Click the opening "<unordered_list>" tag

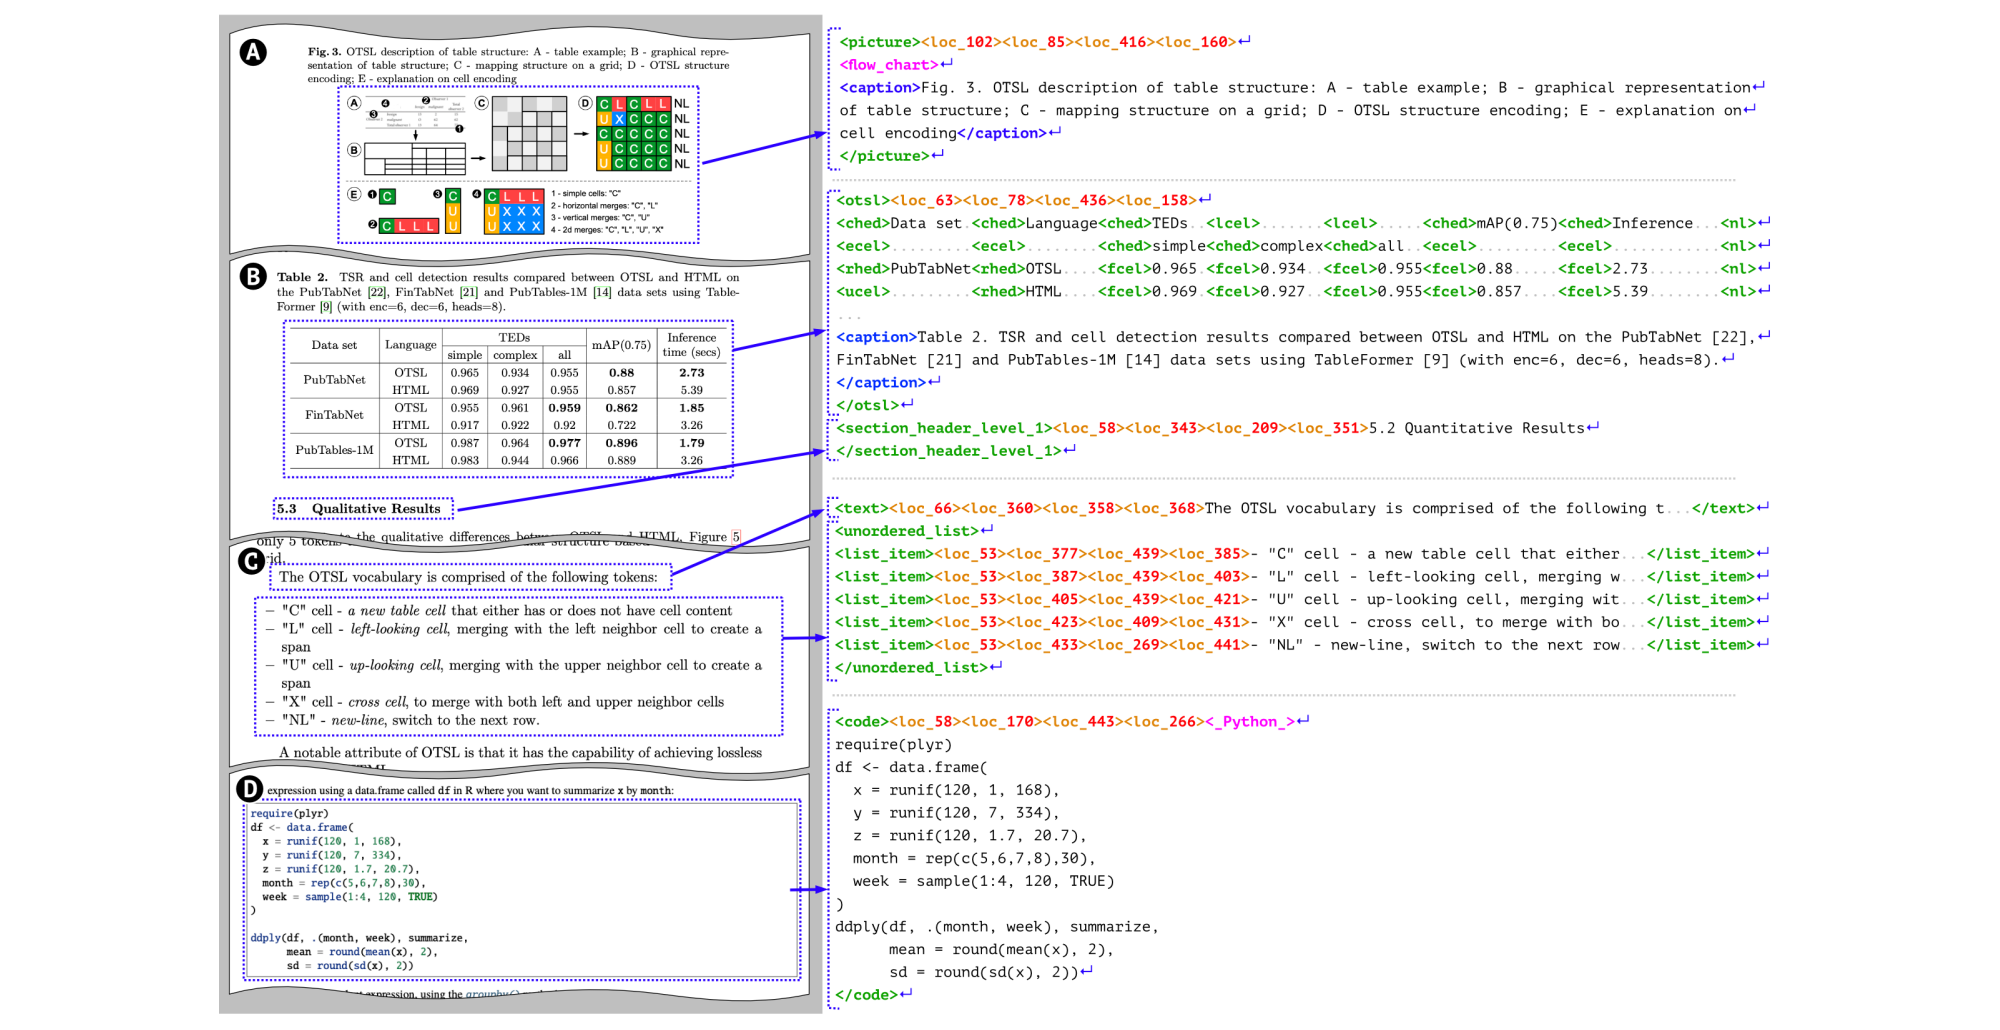coord(907,531)
